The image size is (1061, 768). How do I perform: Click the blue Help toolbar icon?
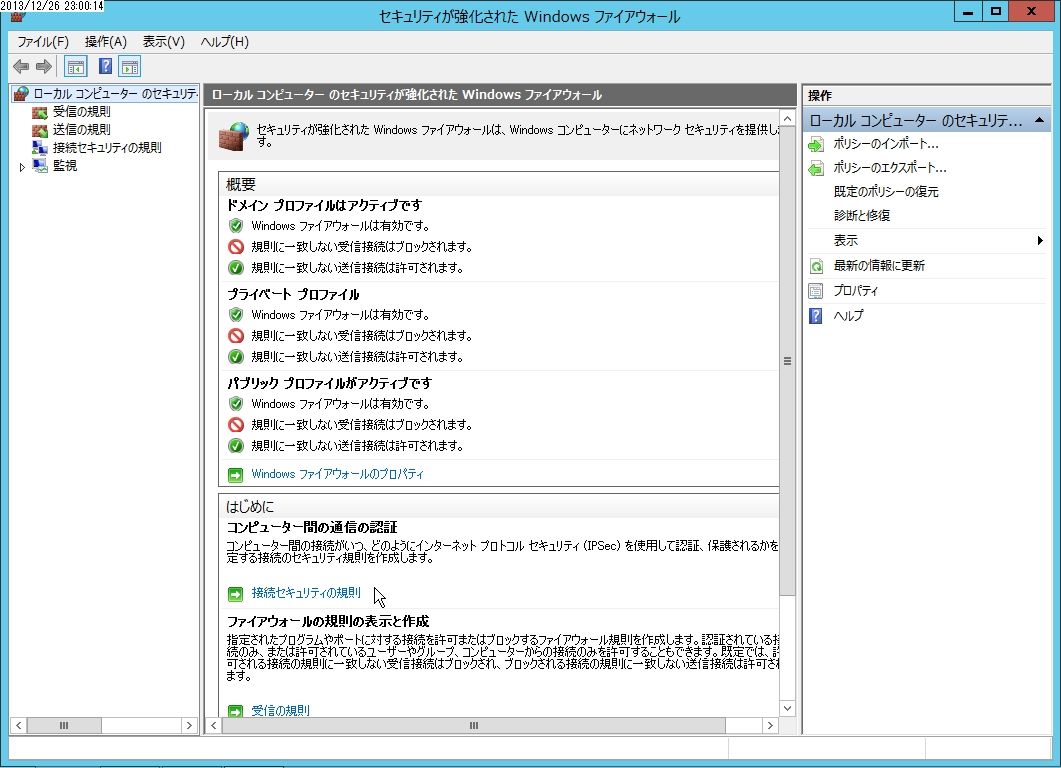[x=106, y=66]
